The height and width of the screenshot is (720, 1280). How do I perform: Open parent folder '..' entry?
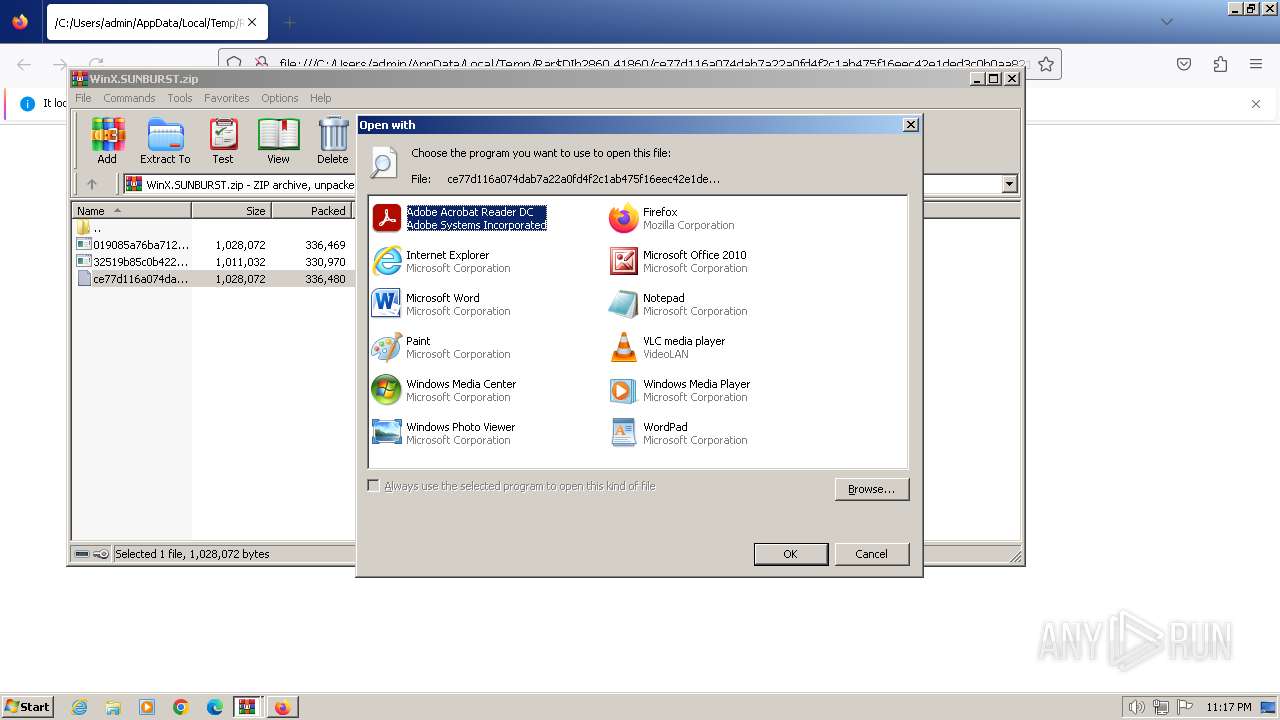pyautogui.click(x=90, y=228)
